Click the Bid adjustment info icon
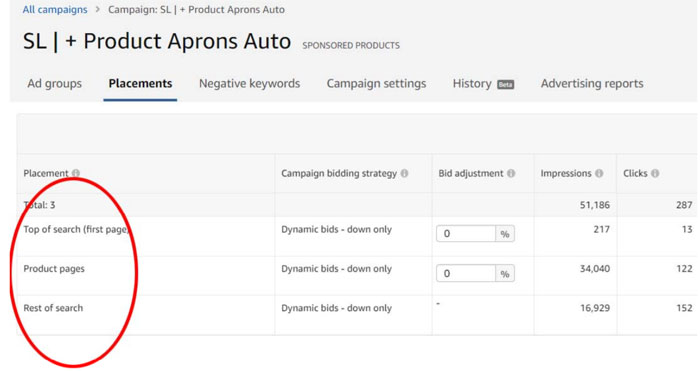The width and height of the screenshot is (700, 371). pos(511,173)
